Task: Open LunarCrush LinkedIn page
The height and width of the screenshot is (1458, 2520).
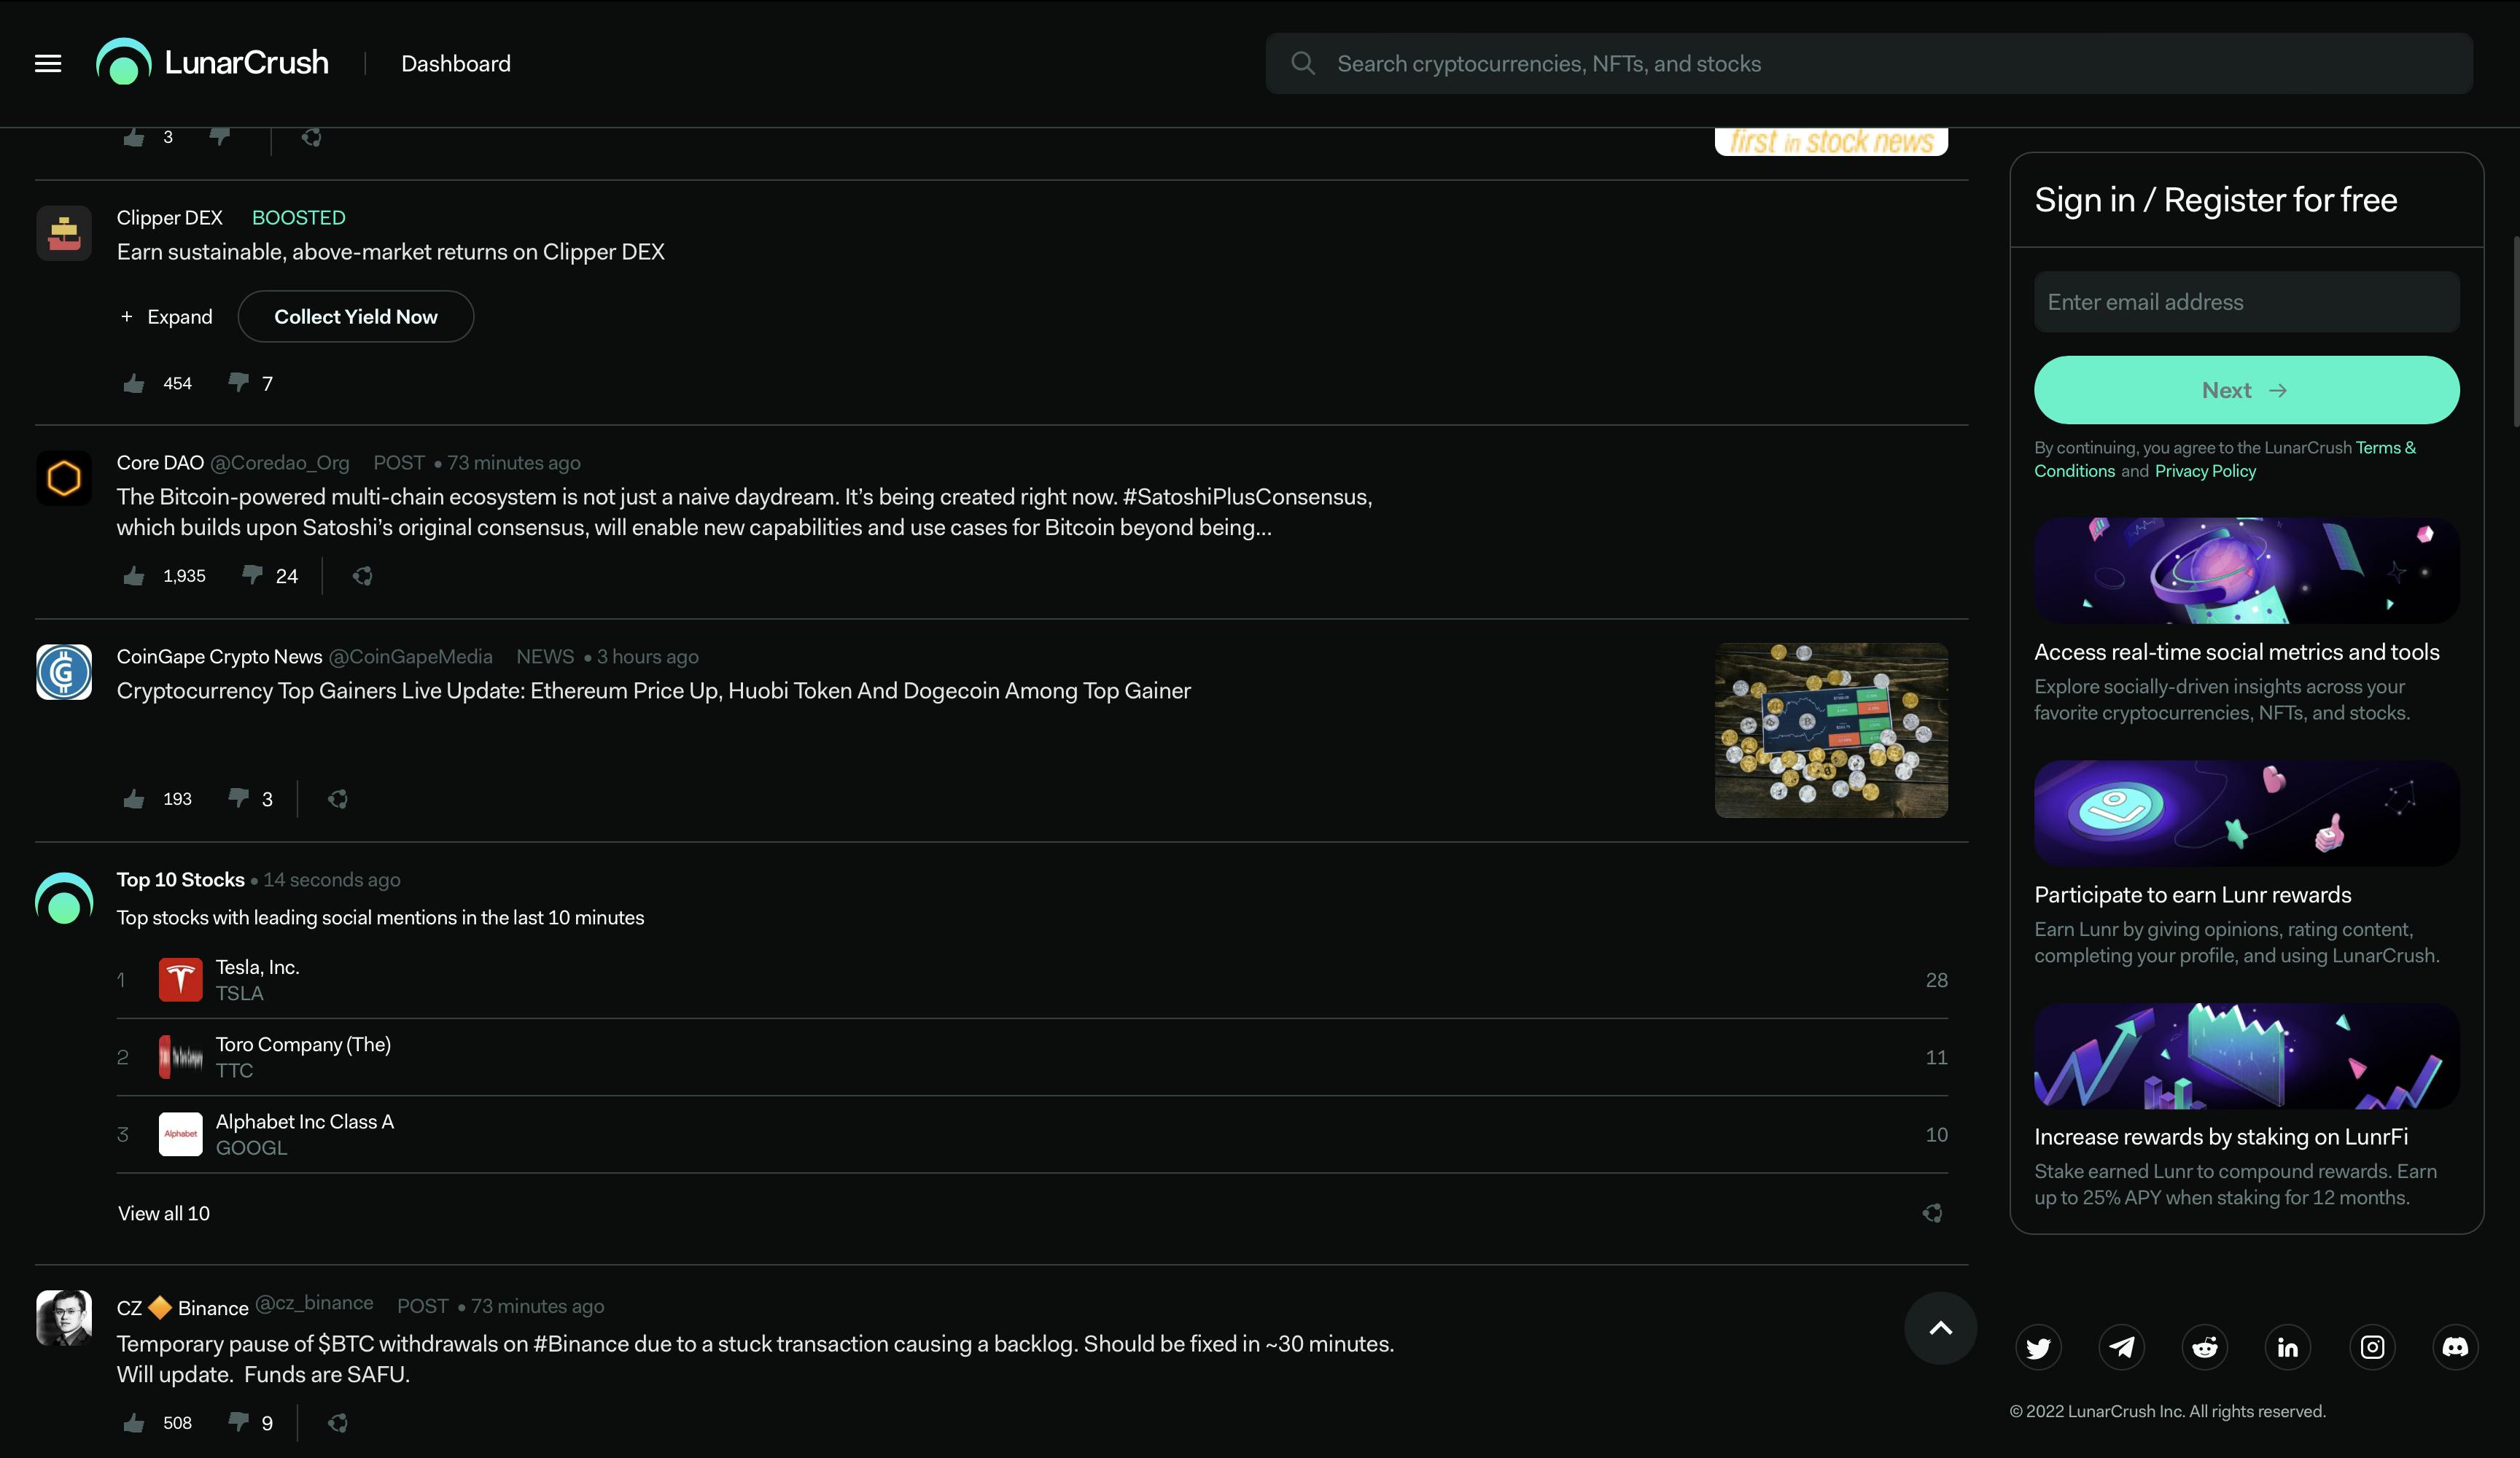Action: tap(2288, 1347)
